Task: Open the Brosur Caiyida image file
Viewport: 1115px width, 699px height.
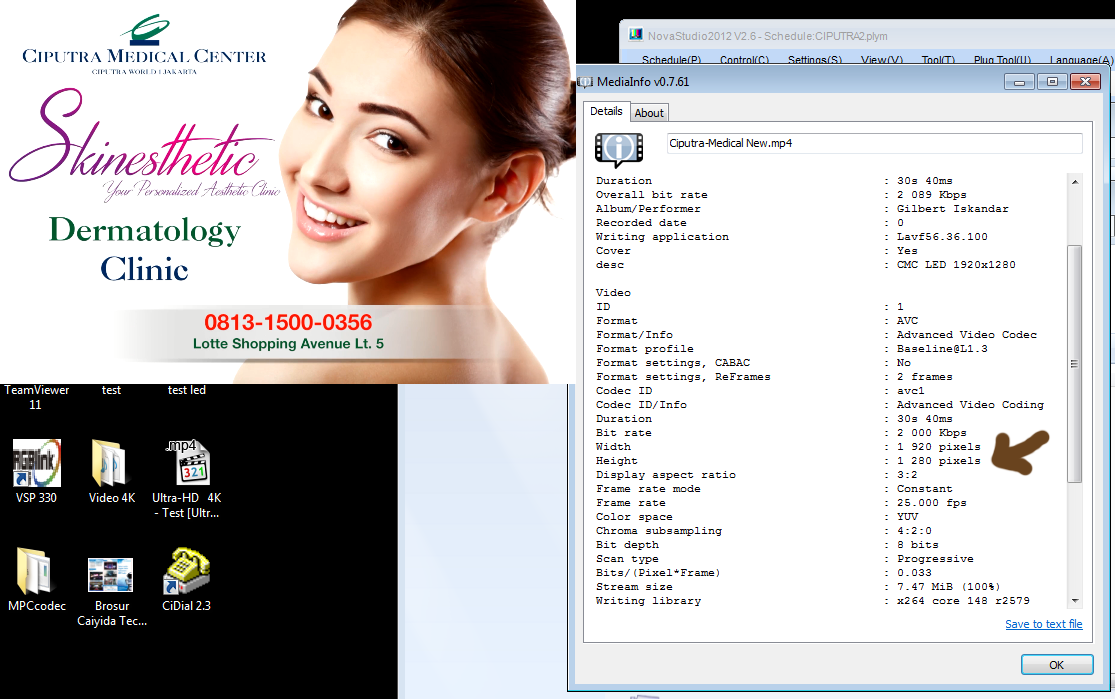Action: (x=110, y=574)
